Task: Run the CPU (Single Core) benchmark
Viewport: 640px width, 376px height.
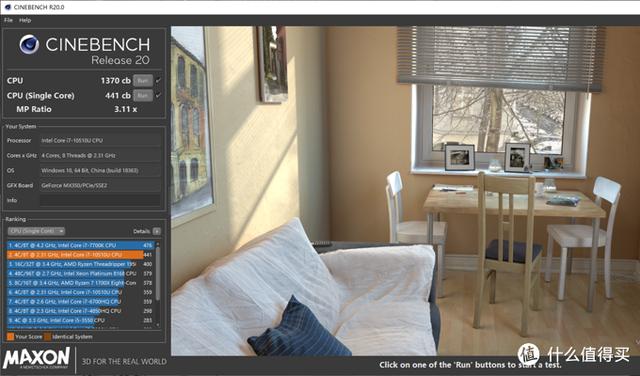Action: (x=143, y=96)
